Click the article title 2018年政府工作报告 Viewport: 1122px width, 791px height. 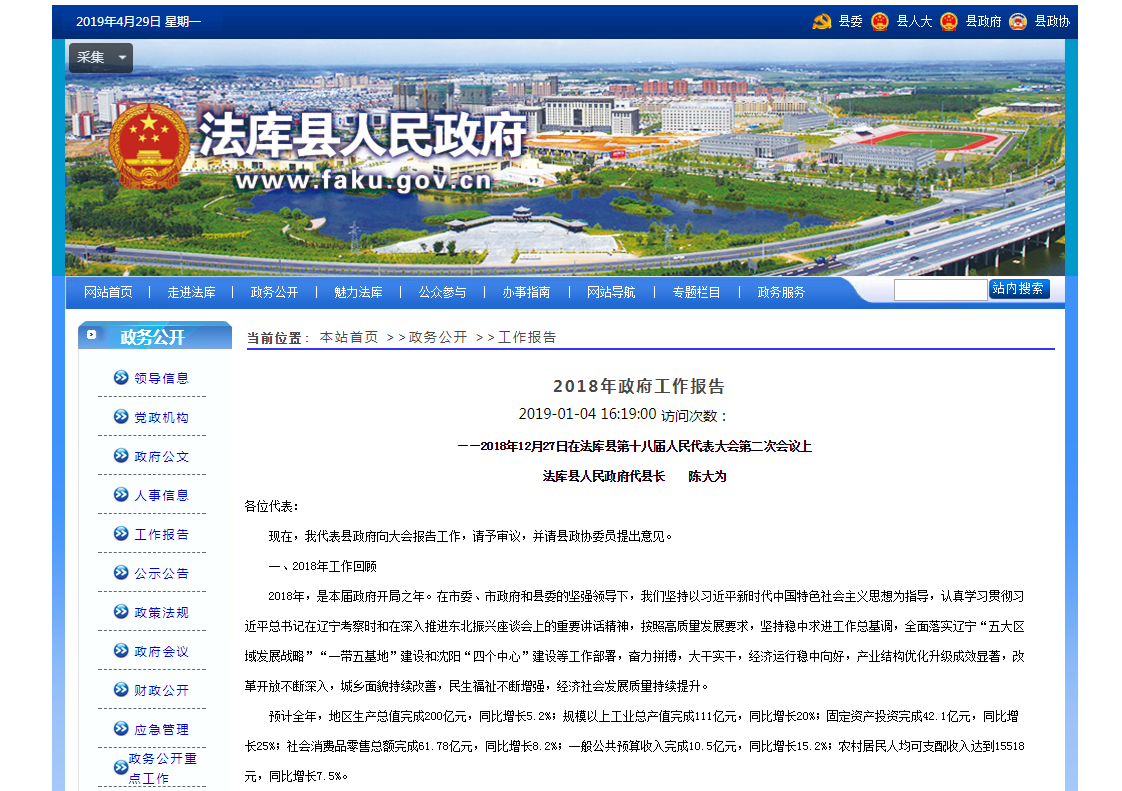[x=638, y=387]
